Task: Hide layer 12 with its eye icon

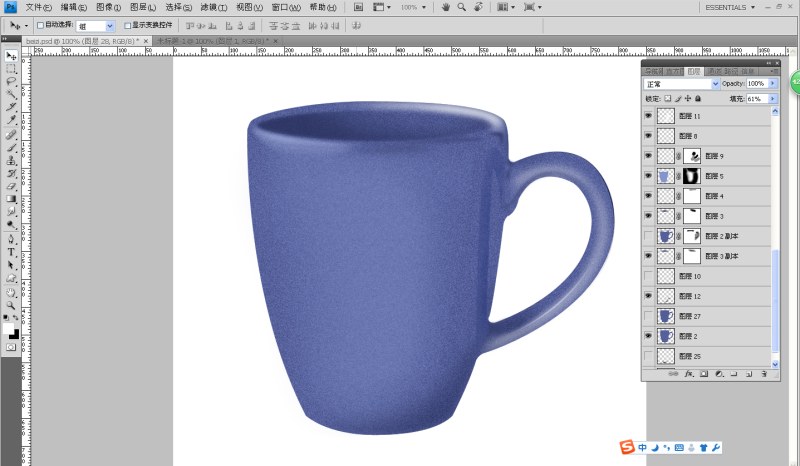Action: pos(648,296)
